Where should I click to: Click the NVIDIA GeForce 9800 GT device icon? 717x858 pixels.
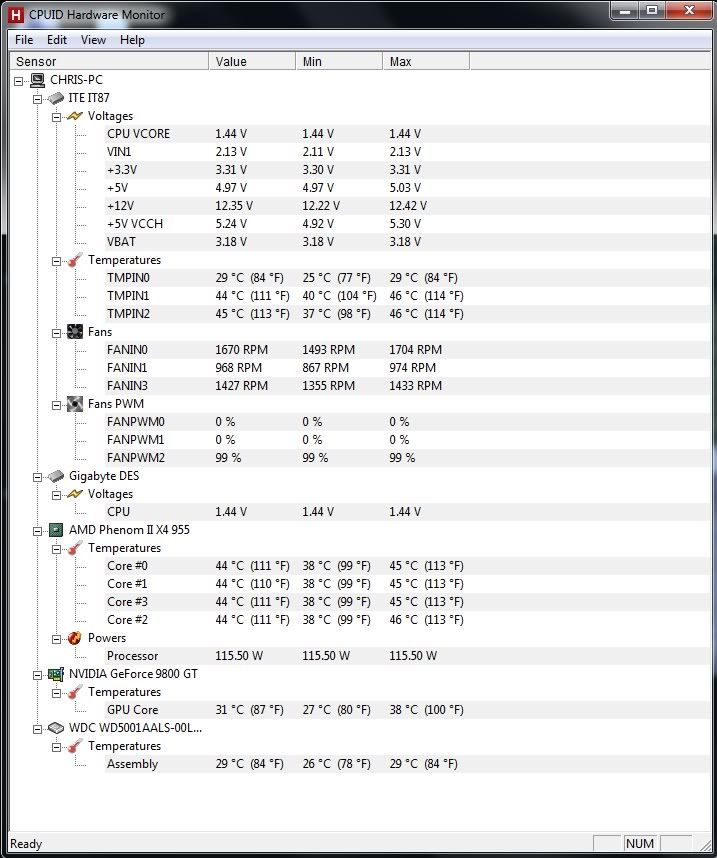(x=55, y=674)
